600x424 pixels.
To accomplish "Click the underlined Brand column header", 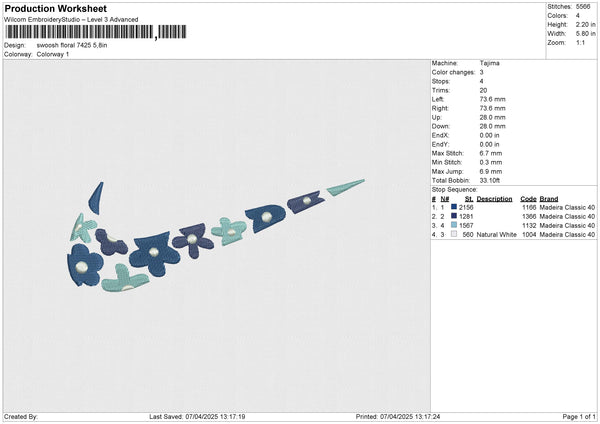I will pyautogui.click(x=549, y=199).
